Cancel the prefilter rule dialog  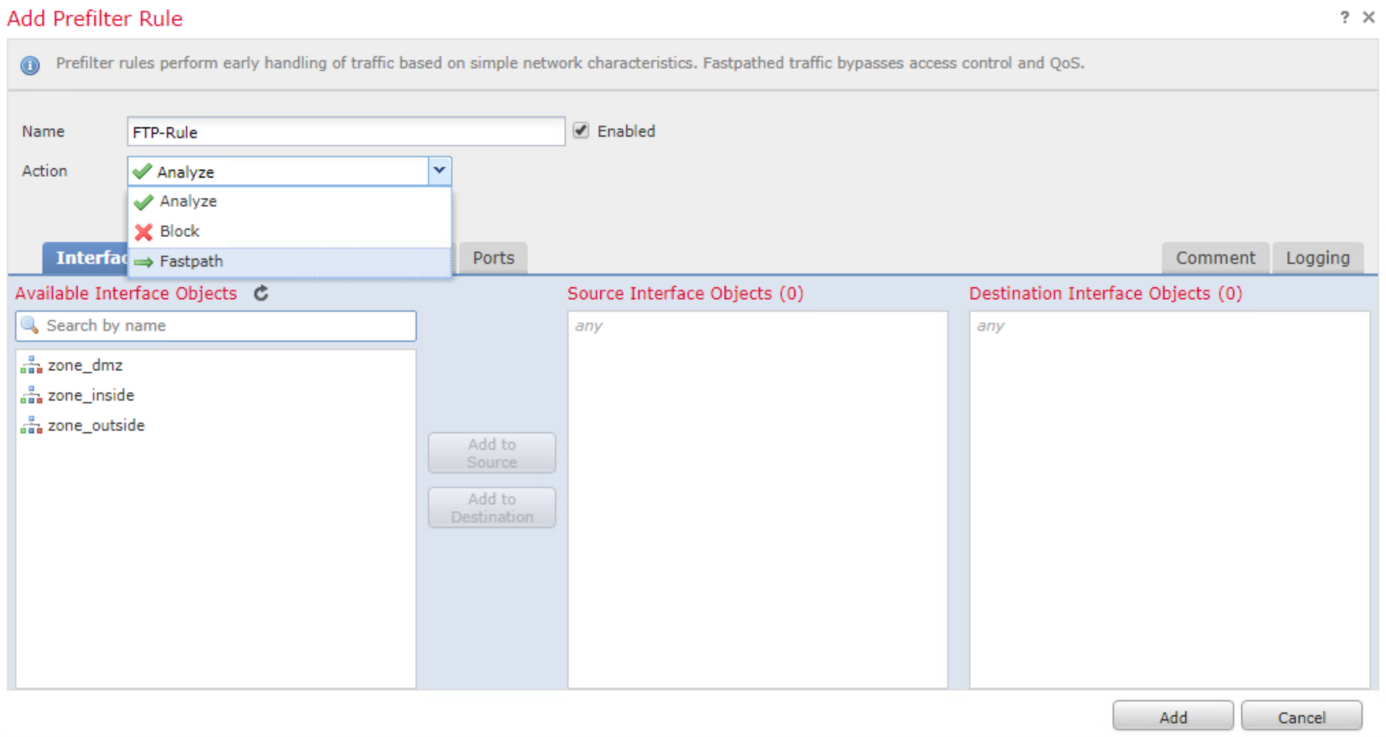click(x=1301, y=716)
